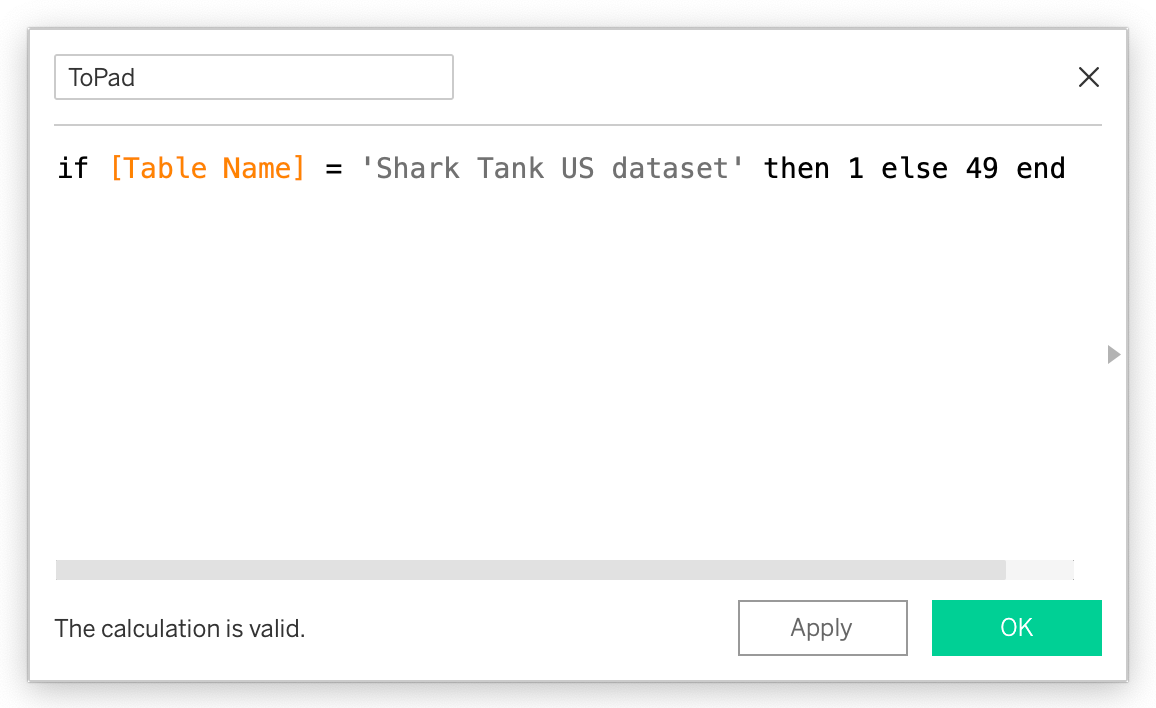Viewport: 1156px width, 708px height.
Task: Place cursor on the word US in string
Action: click(x=577, y=168)
